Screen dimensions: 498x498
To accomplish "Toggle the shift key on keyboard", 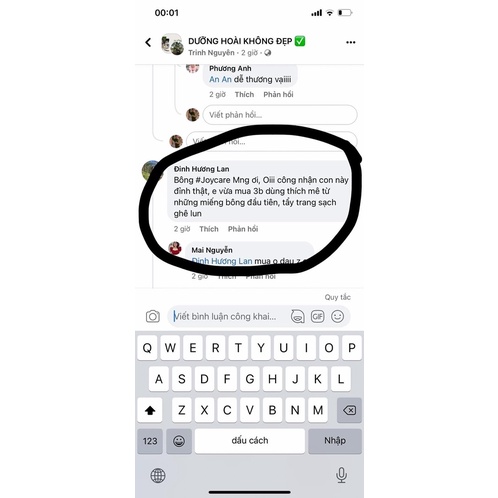I will coord(150,410).
